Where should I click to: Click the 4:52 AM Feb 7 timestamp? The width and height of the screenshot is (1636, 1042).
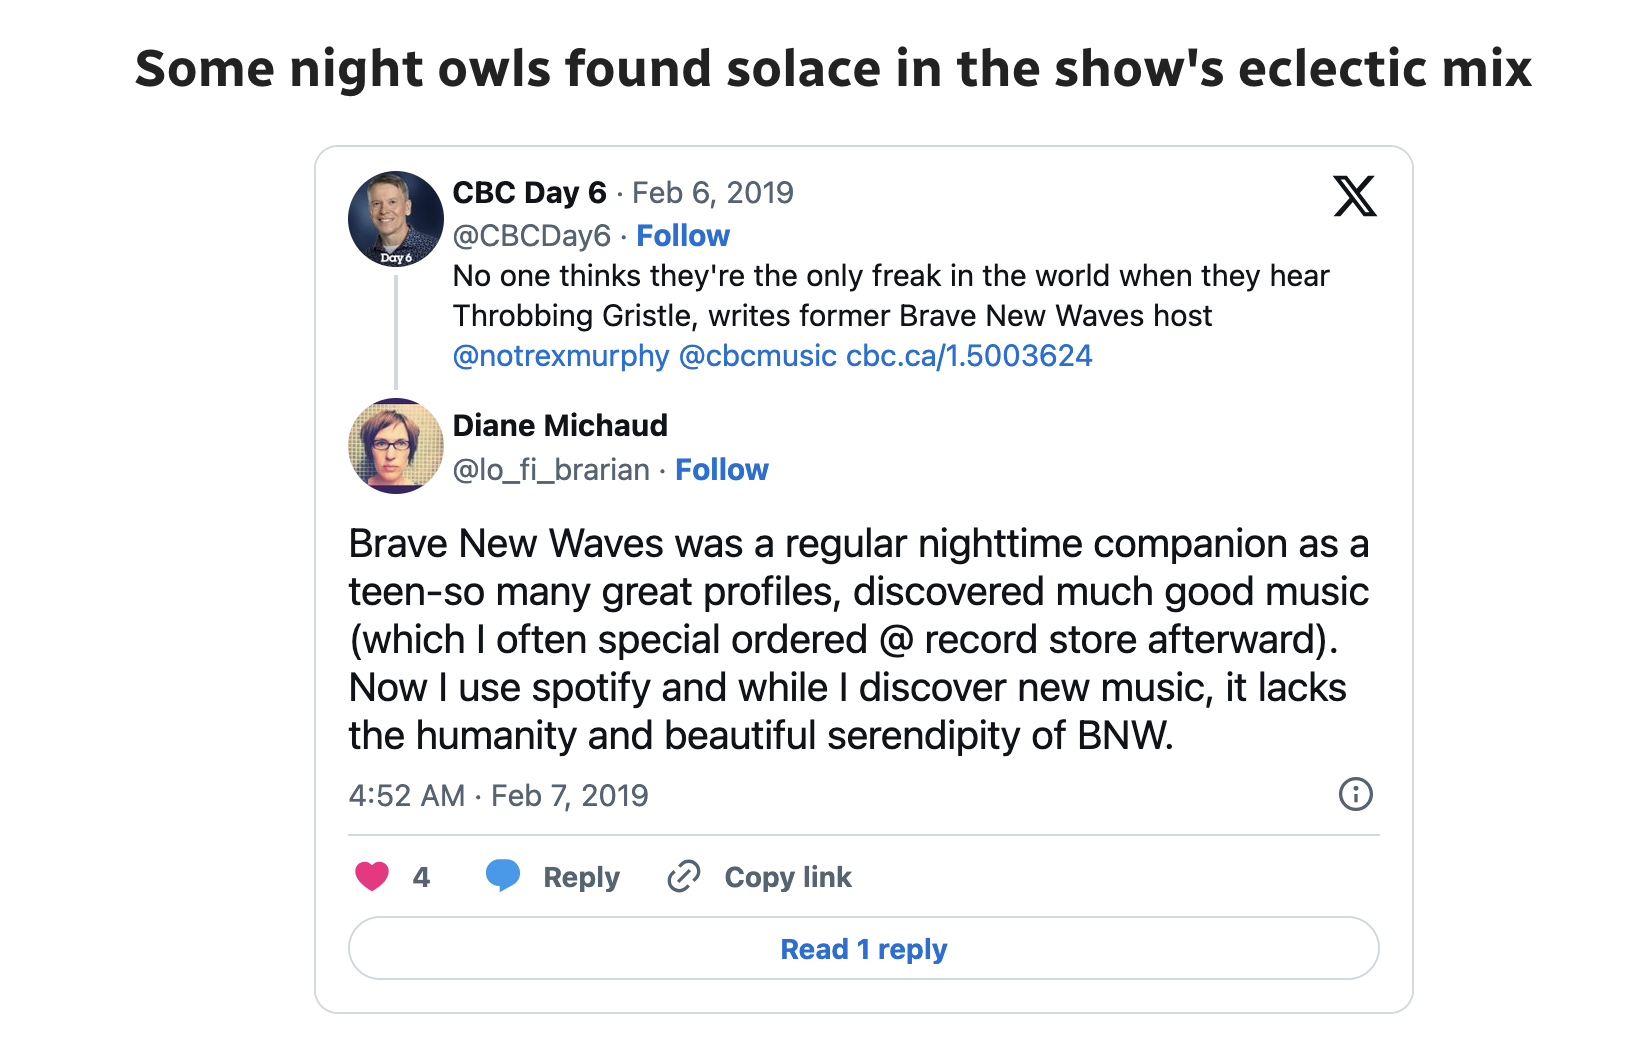[x=498, y=795]
